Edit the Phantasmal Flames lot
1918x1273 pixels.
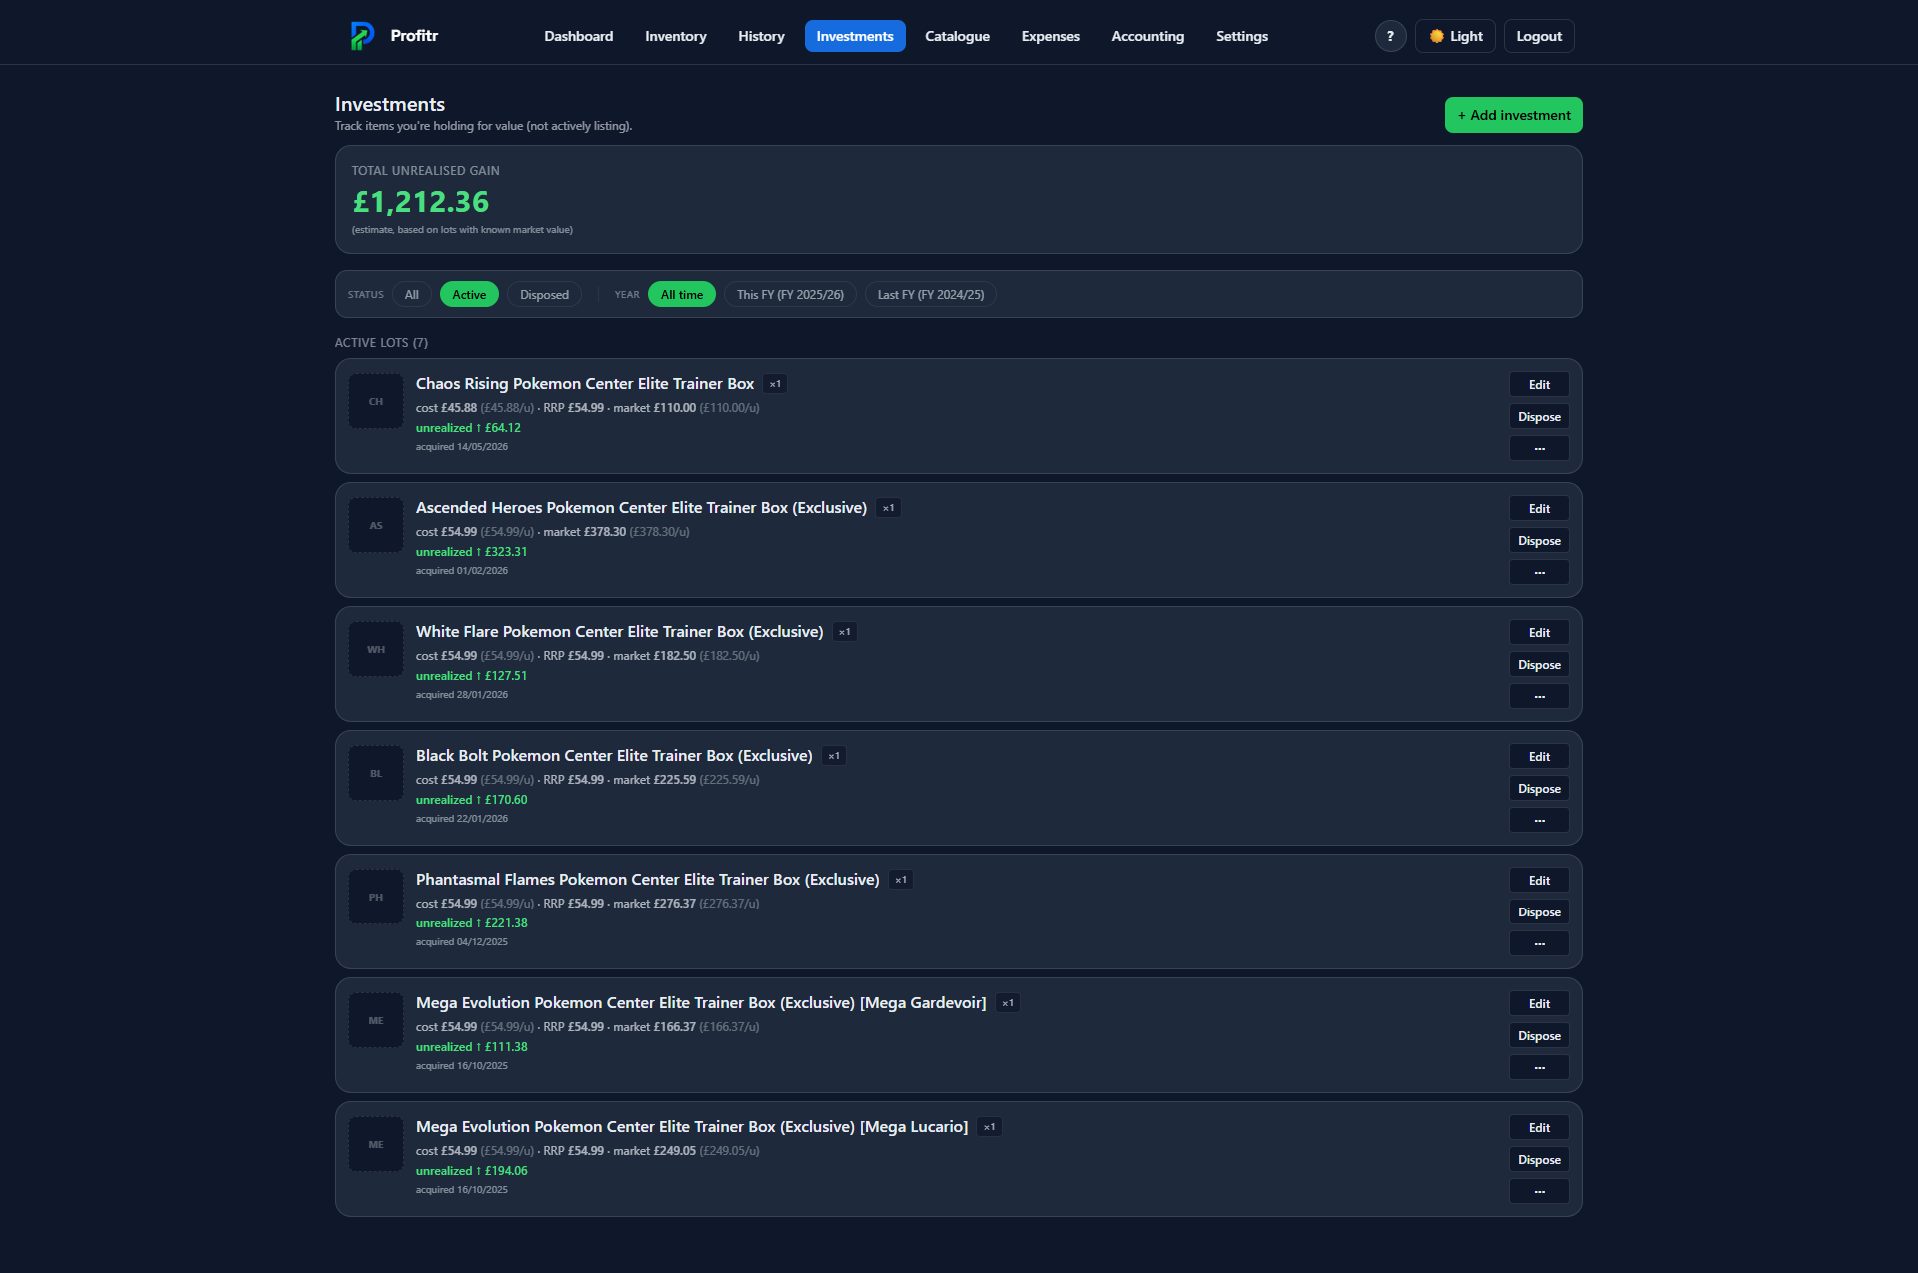click(x=1539, y=880)
